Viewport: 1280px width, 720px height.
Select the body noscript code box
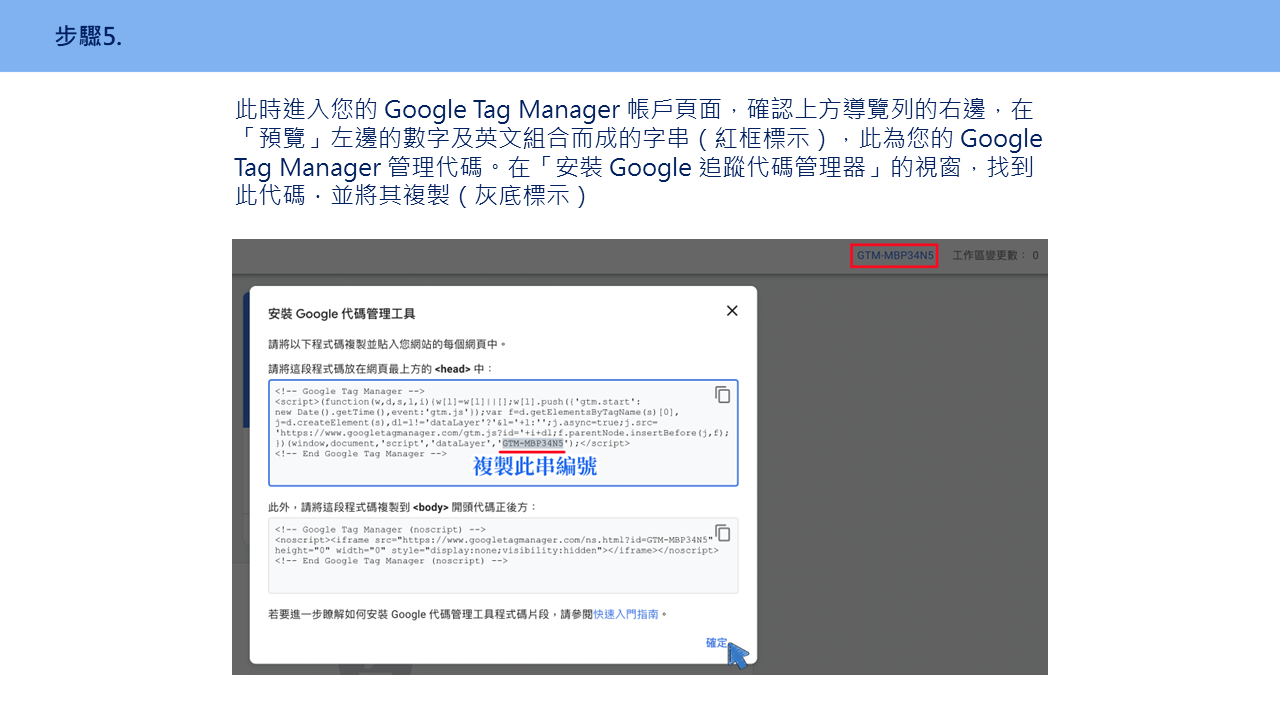(x=503, y=556)
